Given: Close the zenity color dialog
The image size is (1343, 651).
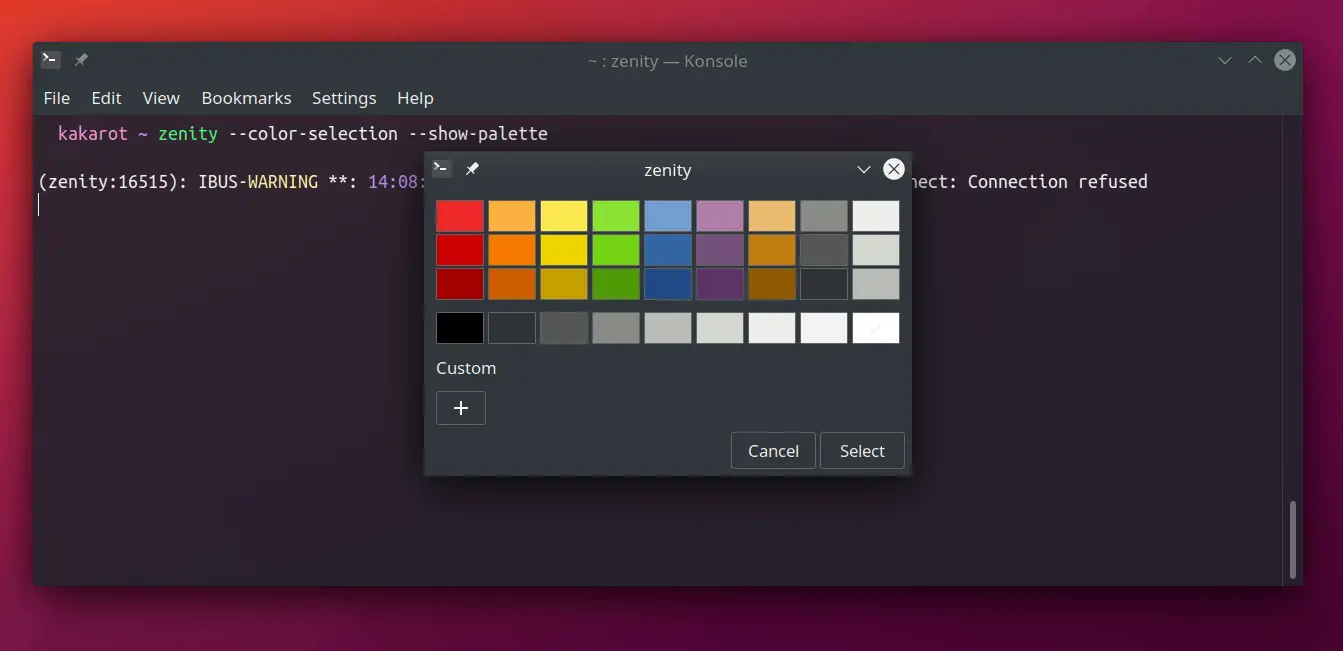Looking at the screenshot, I should pyautogui.click(x=894, y=169).
